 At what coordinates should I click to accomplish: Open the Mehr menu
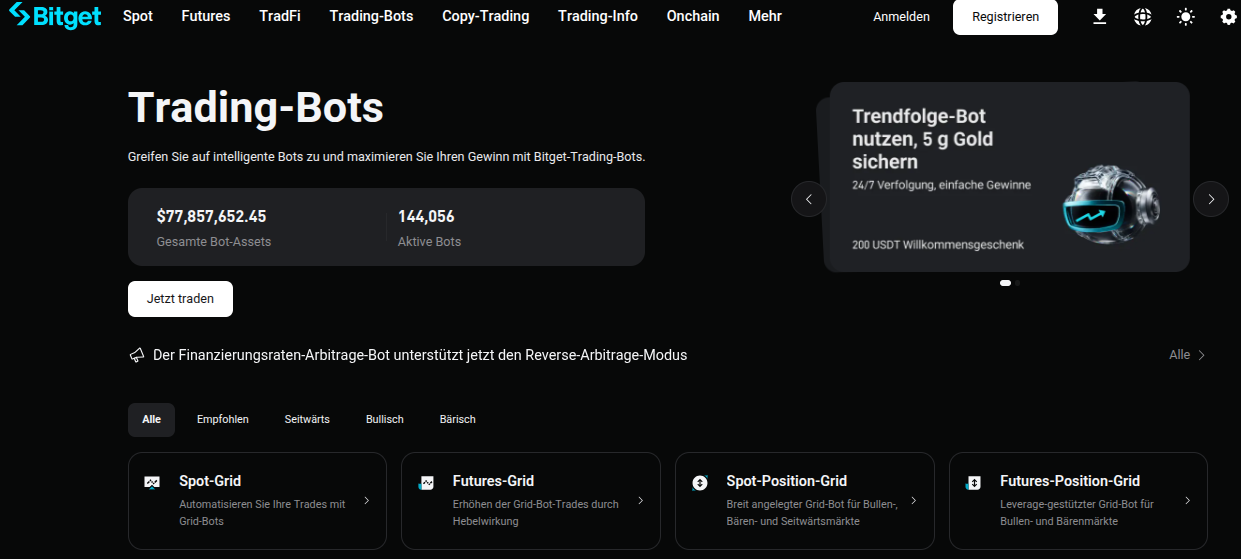(765, 16)
